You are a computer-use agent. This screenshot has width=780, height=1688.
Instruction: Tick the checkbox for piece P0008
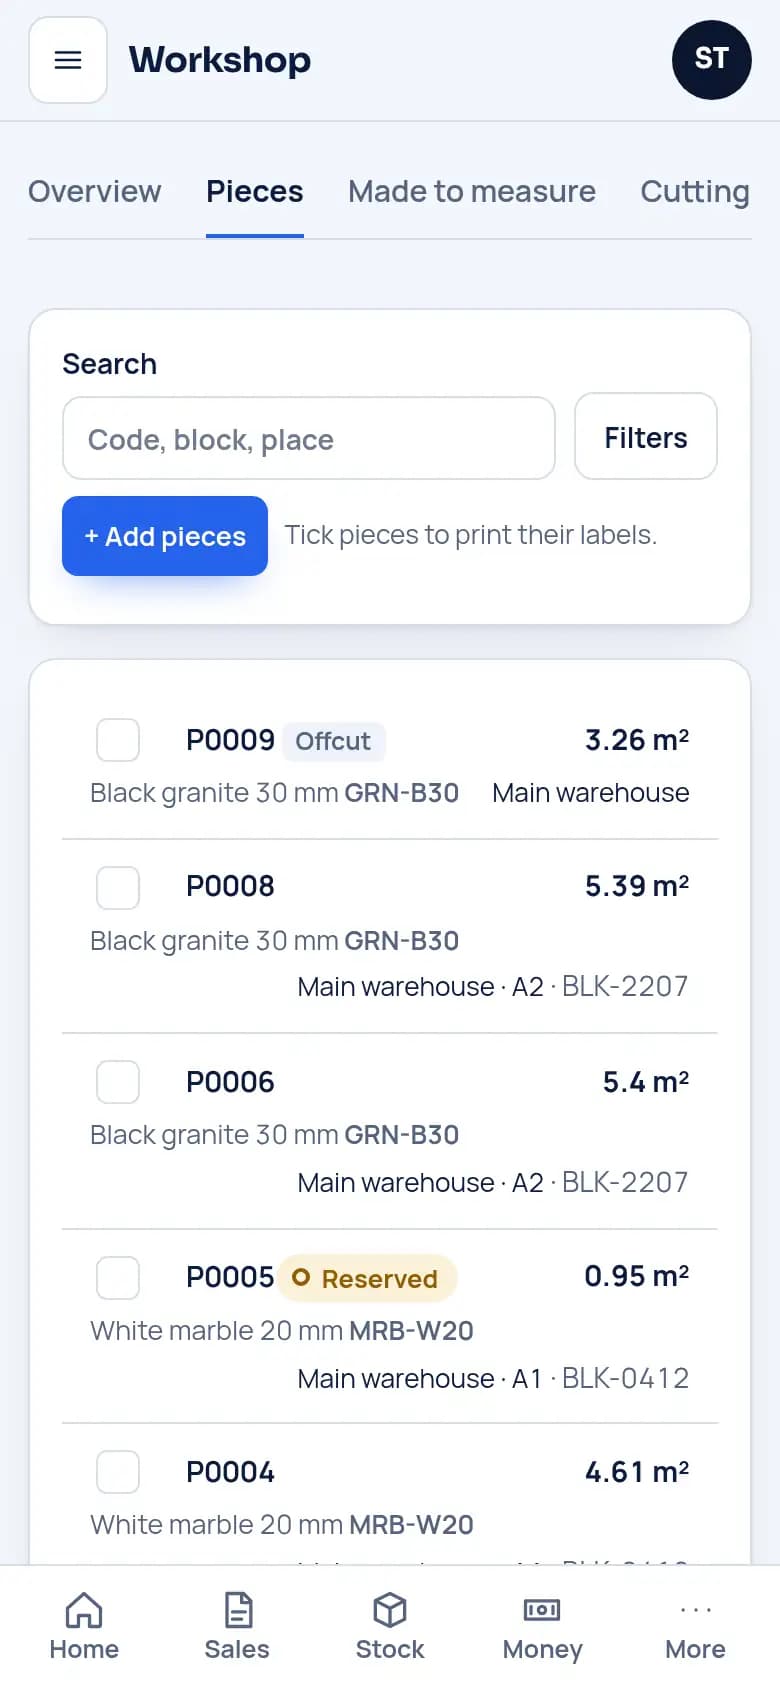point(118,887)
